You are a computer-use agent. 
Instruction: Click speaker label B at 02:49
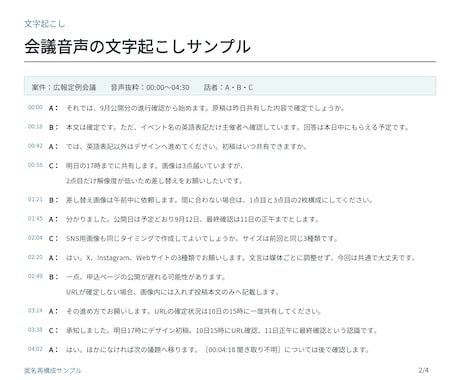[53, 277]
